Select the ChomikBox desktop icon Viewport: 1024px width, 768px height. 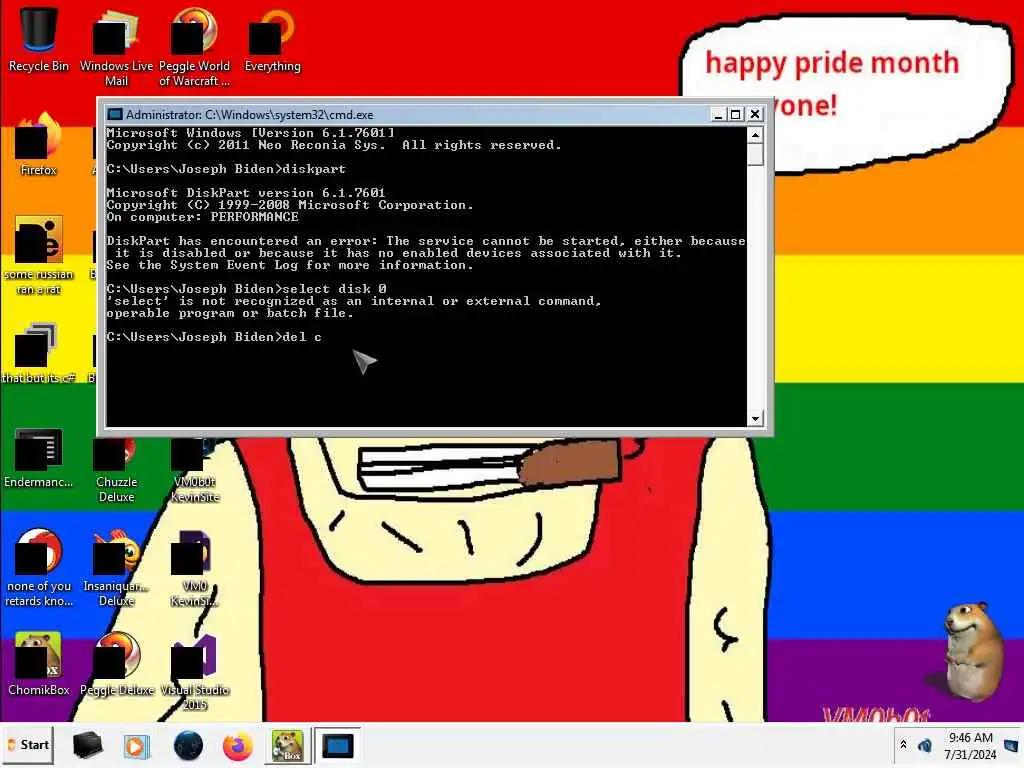(38, 664)
